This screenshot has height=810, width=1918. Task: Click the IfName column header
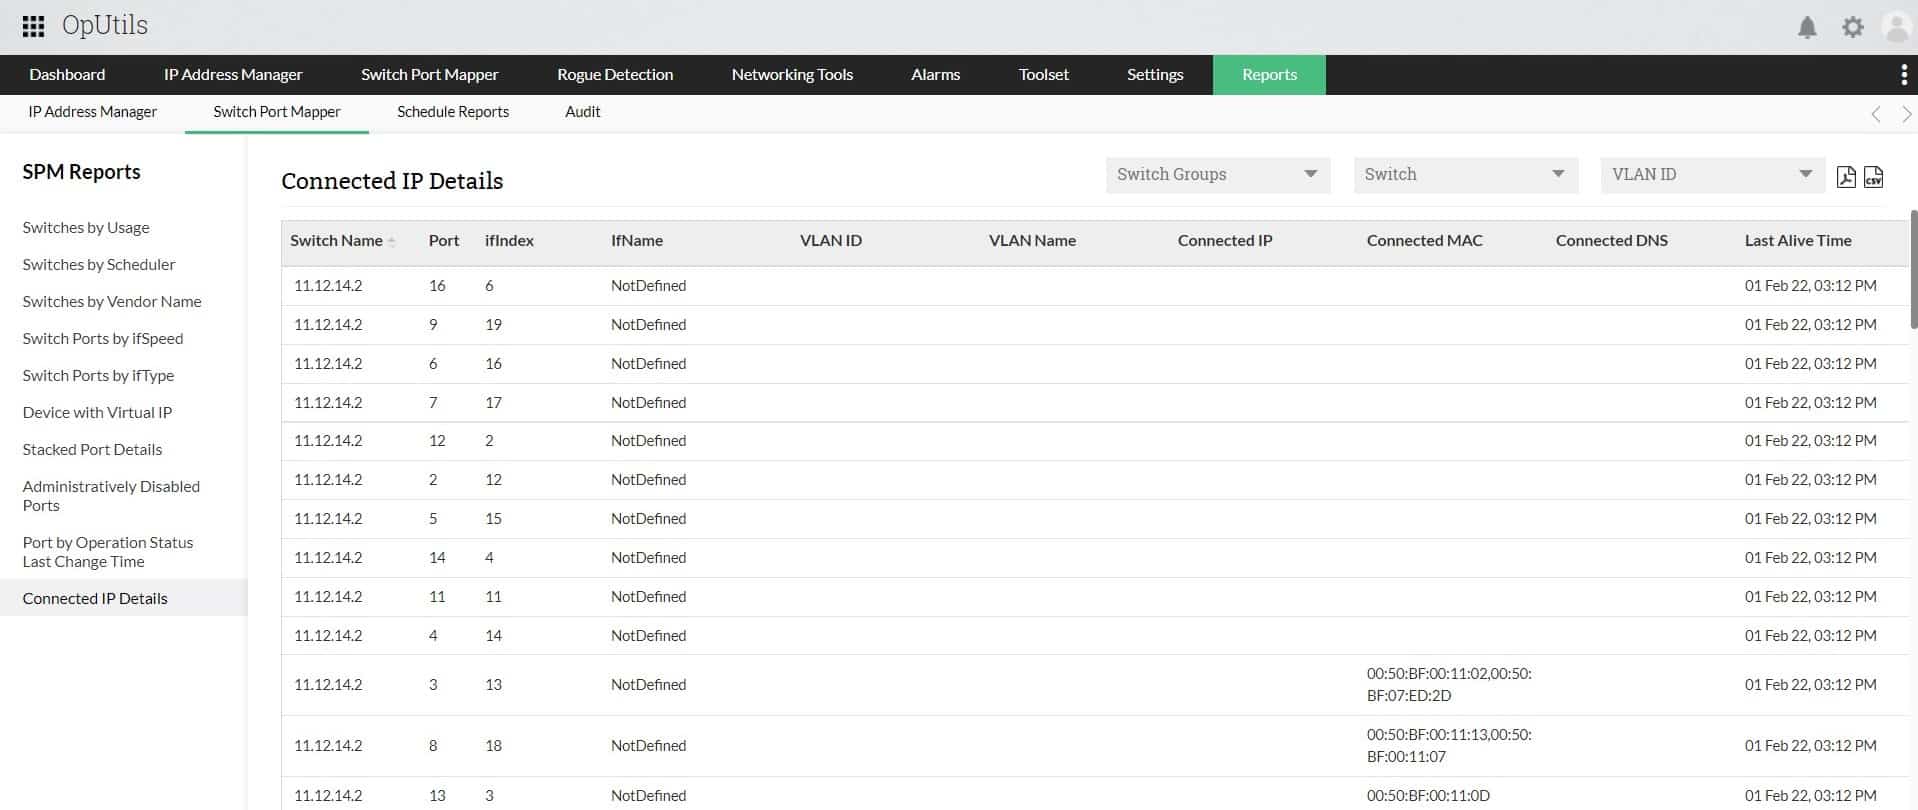(x=637, y=241)
